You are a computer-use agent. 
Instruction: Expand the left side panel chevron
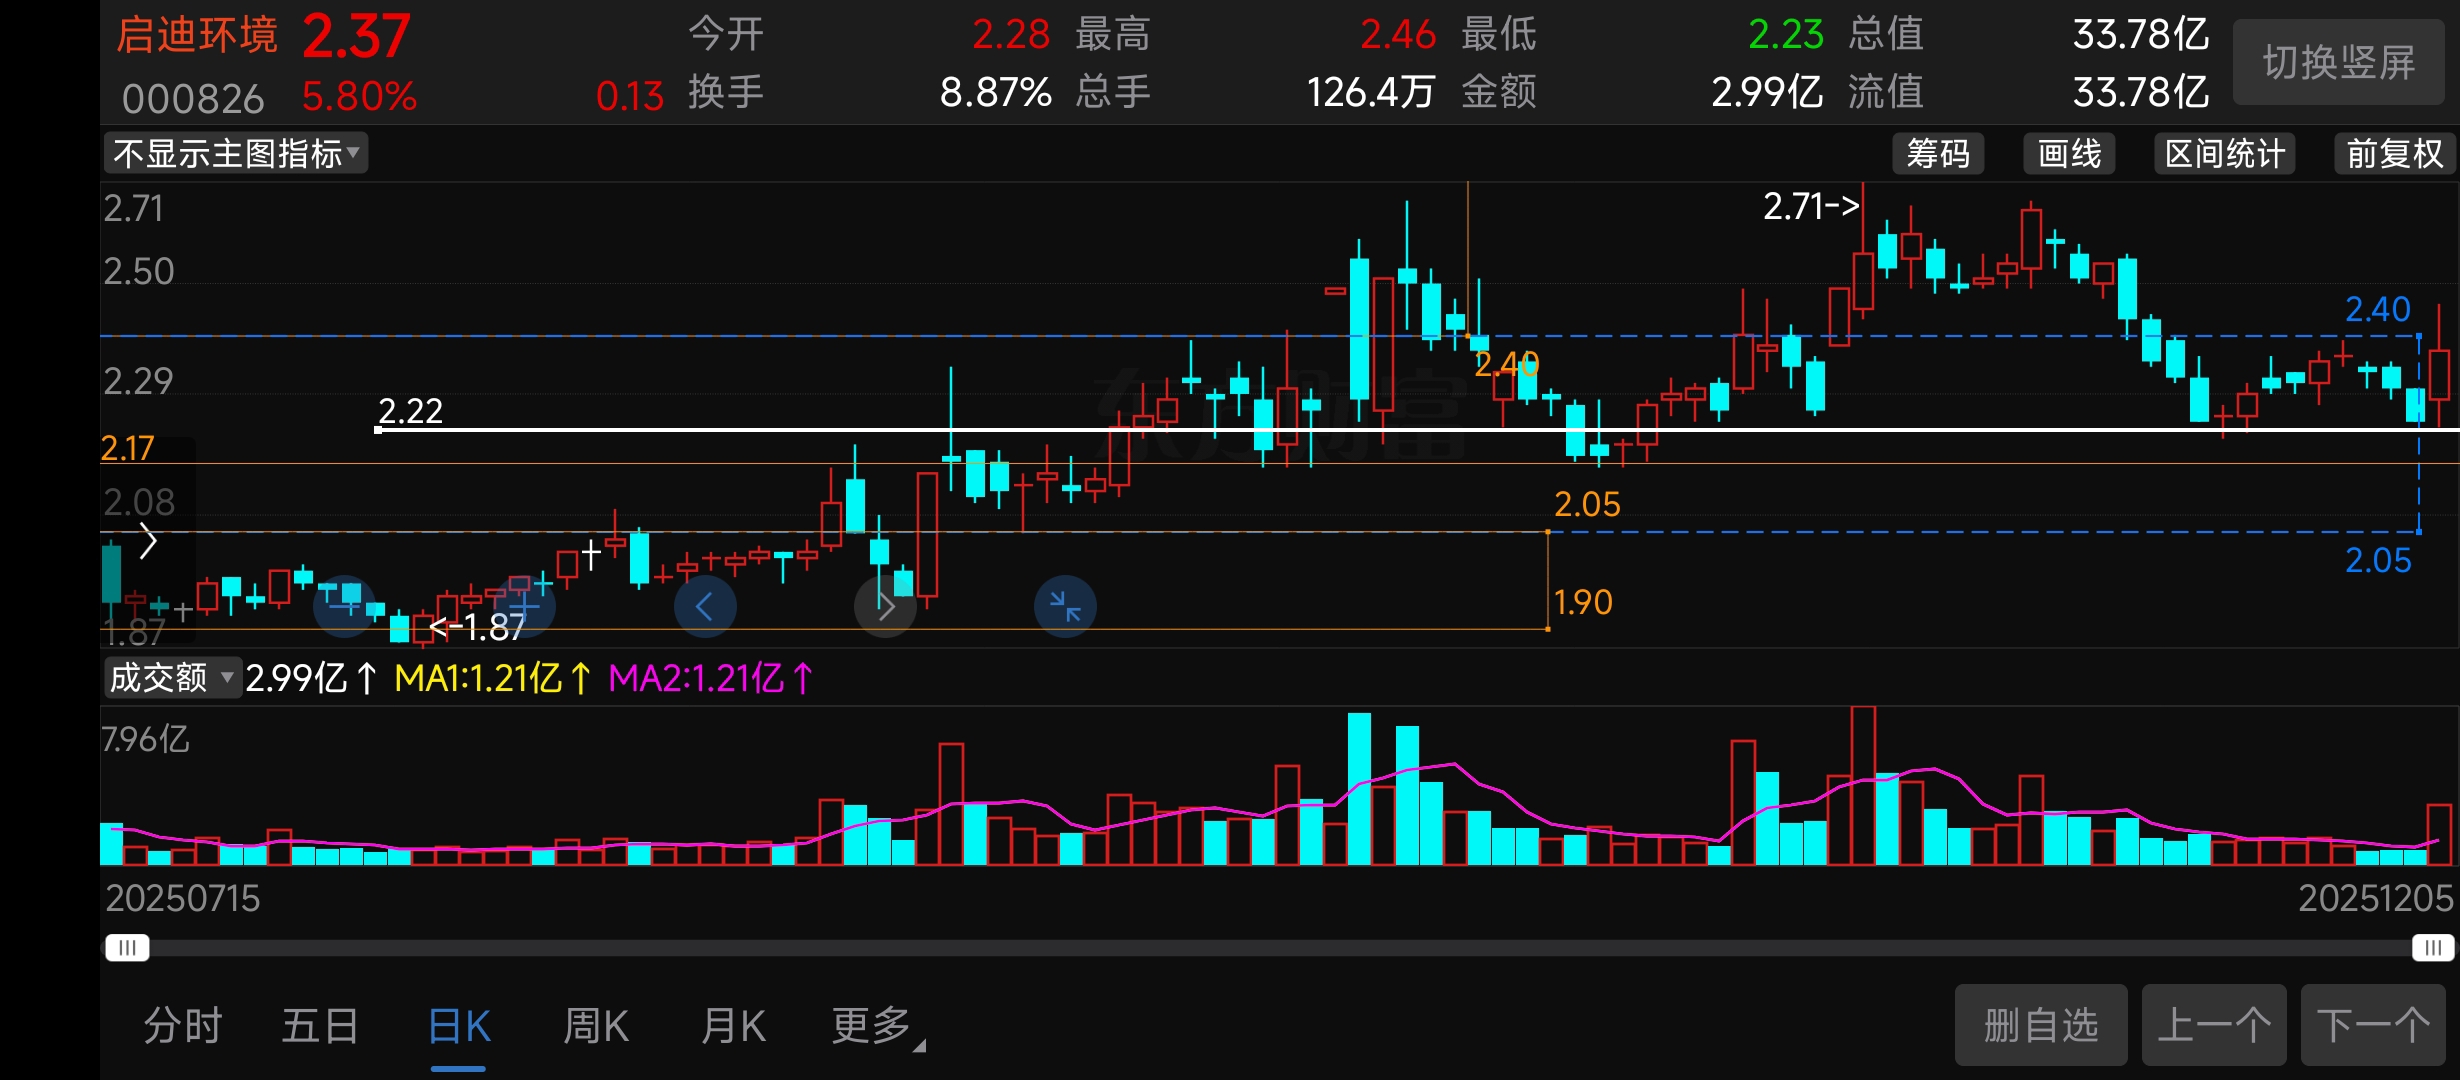[148, 541]
